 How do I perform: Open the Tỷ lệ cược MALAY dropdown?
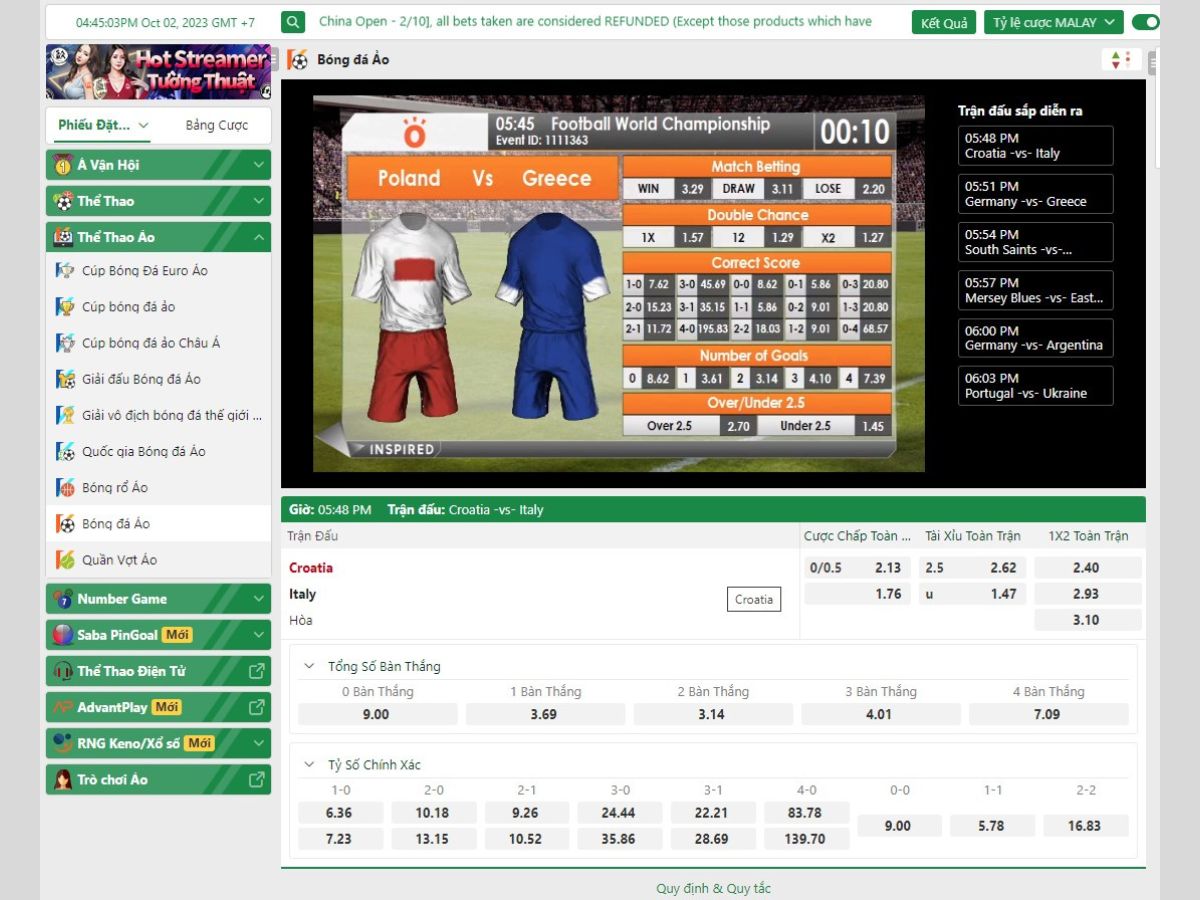point(1053,22)
